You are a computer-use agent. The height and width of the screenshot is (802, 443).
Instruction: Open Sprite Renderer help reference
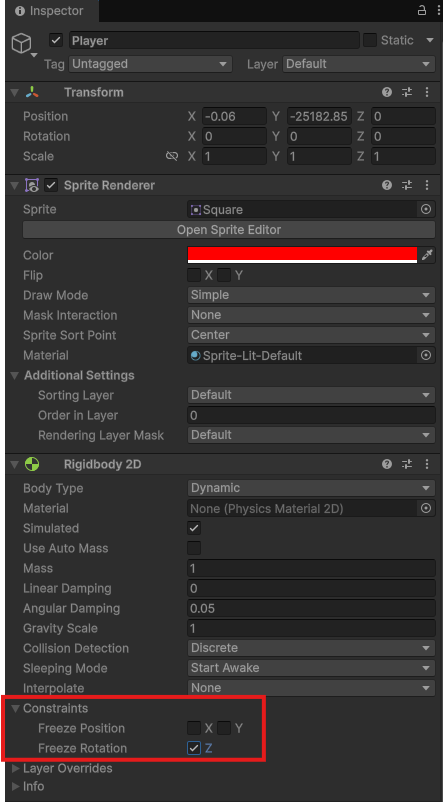(387, 185)
